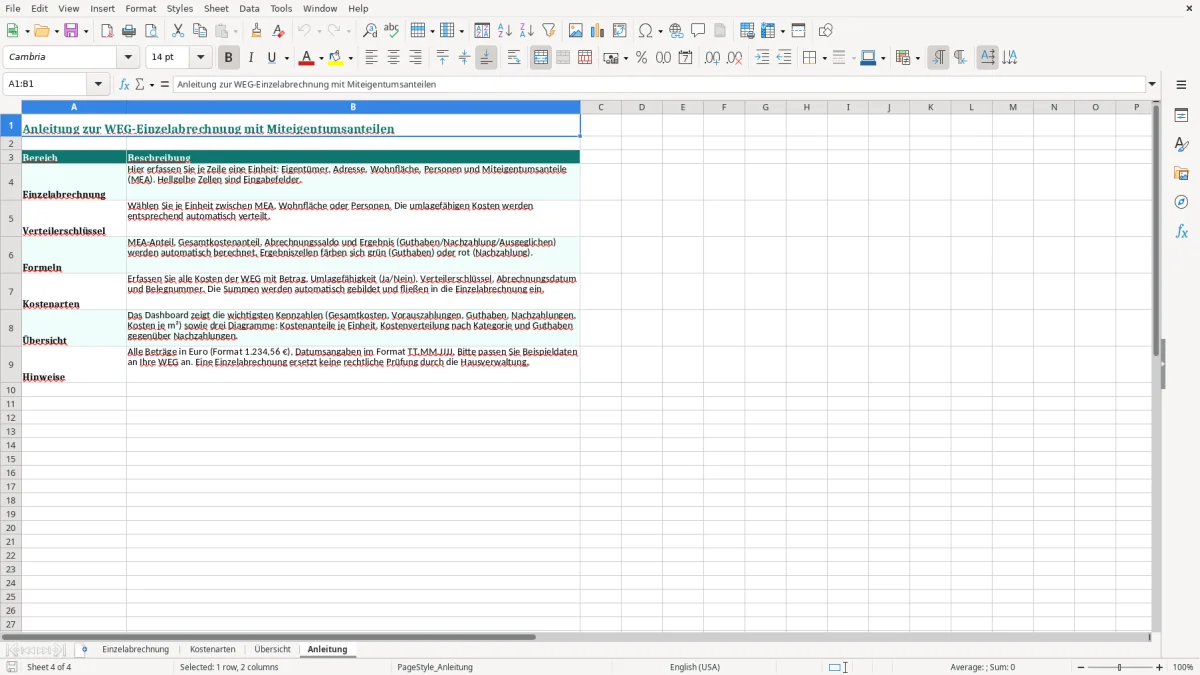Open sidebar Navigator panel
Image resolution: width=1200 pixels, height=675 pixels.
point(1181,202)
